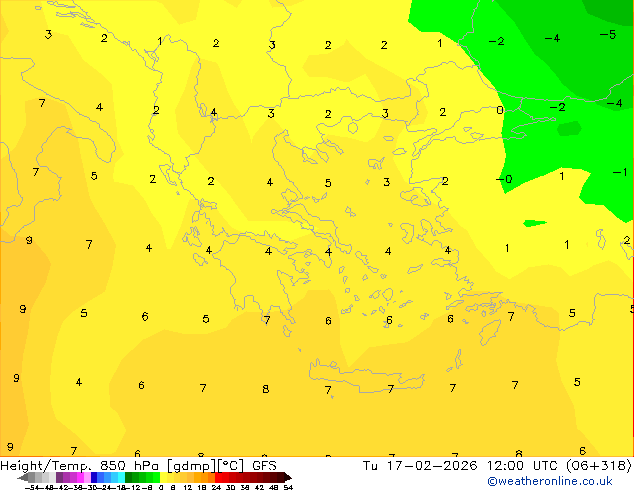
Task: Click the gray left arrow end of legend
Action: click(23, 477)
